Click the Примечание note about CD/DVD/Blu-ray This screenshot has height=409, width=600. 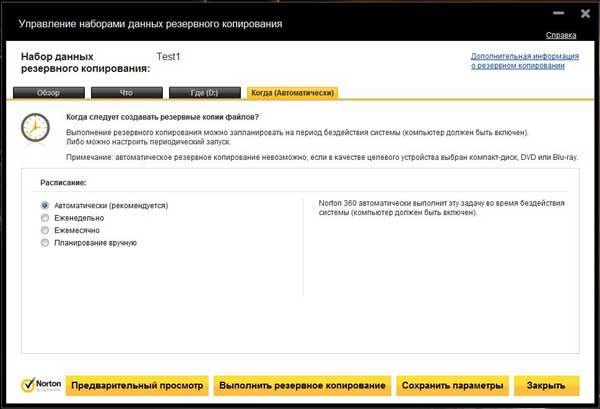(322, 157)
